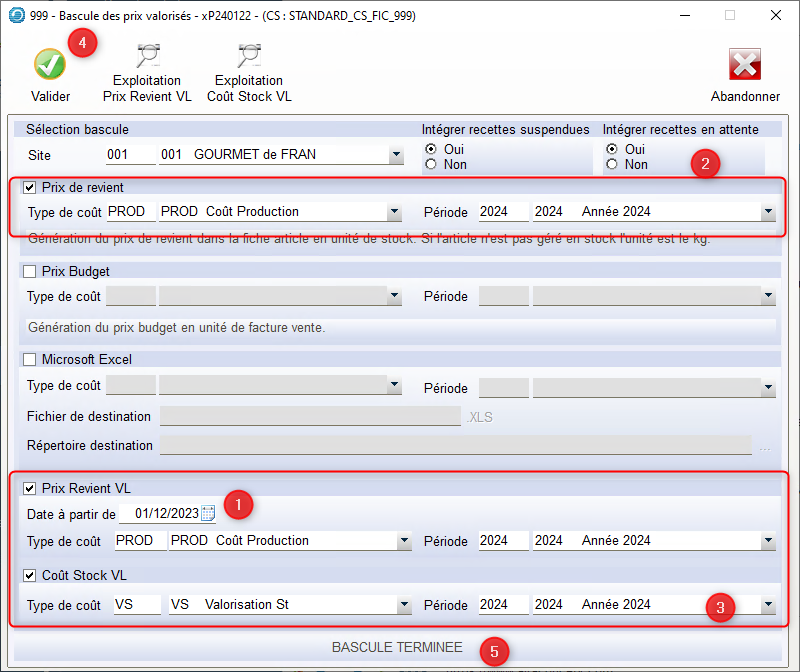Open Exploitation Prix Revient VL tool

(147, 58)
